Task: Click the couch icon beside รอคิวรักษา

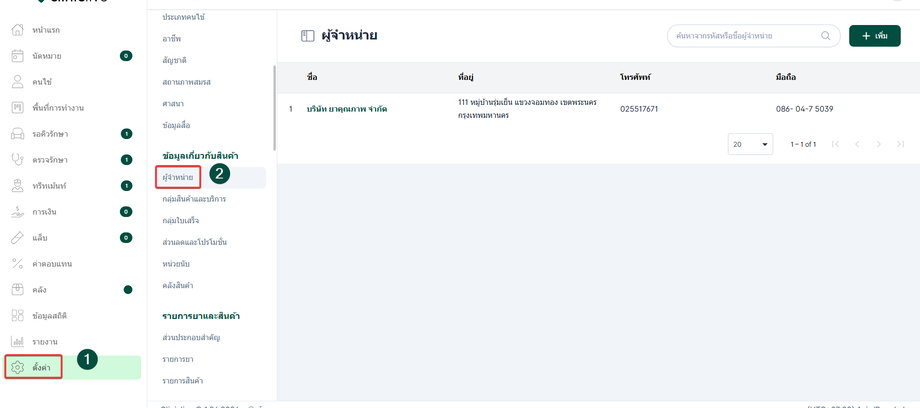Action: pos(18,134)
